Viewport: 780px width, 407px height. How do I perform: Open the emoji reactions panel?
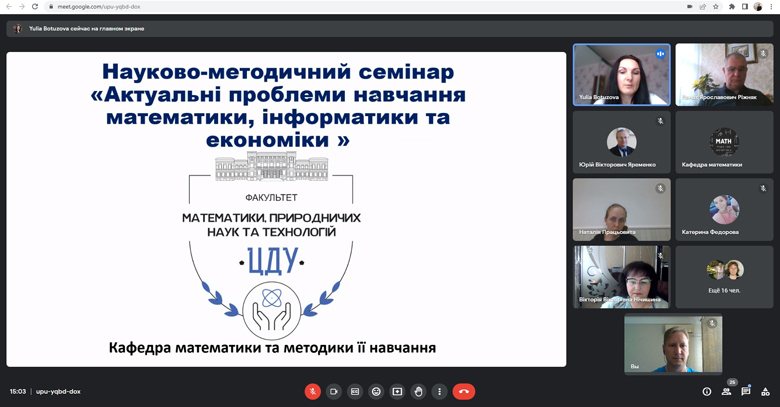[x=376, y=392]
